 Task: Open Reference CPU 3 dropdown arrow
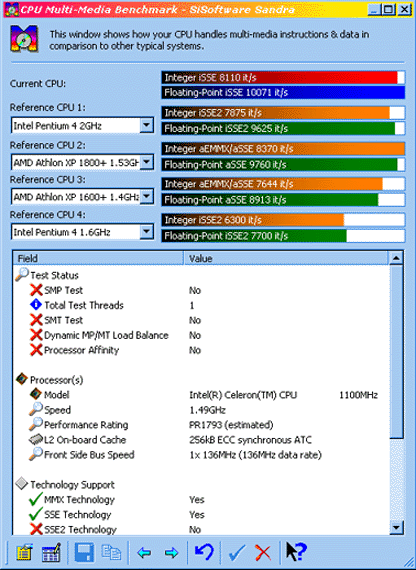[147, 197]
